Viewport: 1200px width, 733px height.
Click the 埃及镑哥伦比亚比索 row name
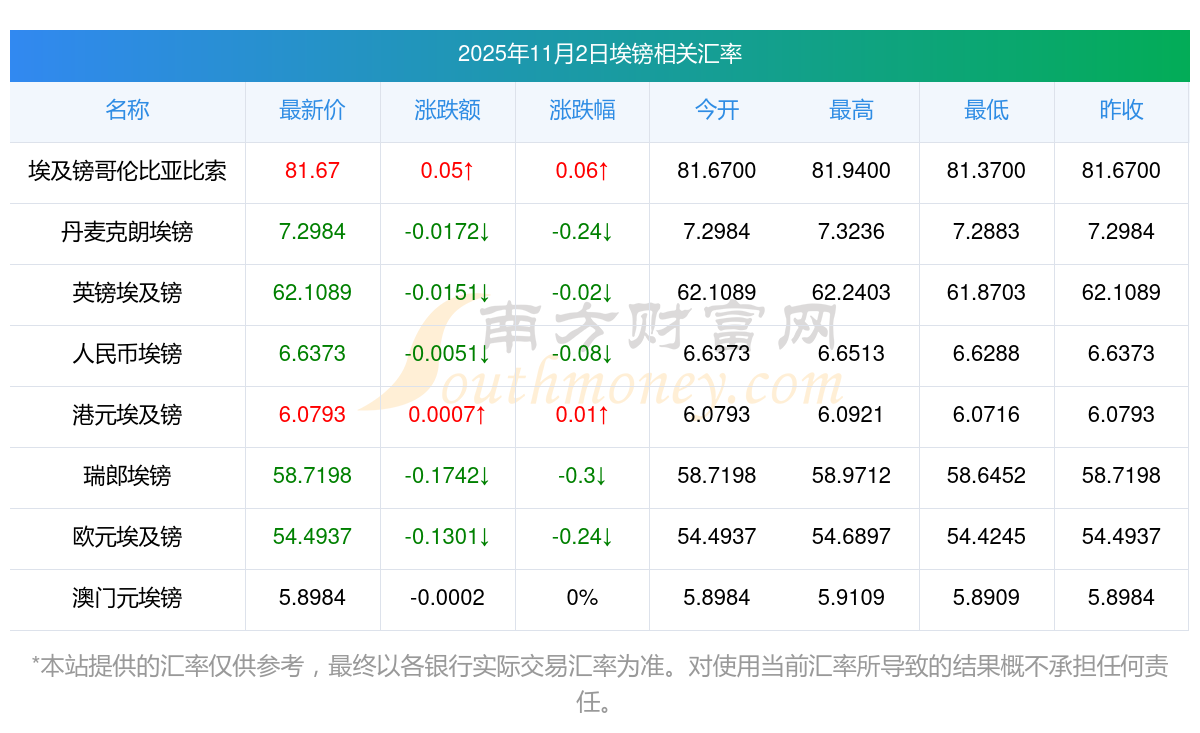tap(127, 171)
